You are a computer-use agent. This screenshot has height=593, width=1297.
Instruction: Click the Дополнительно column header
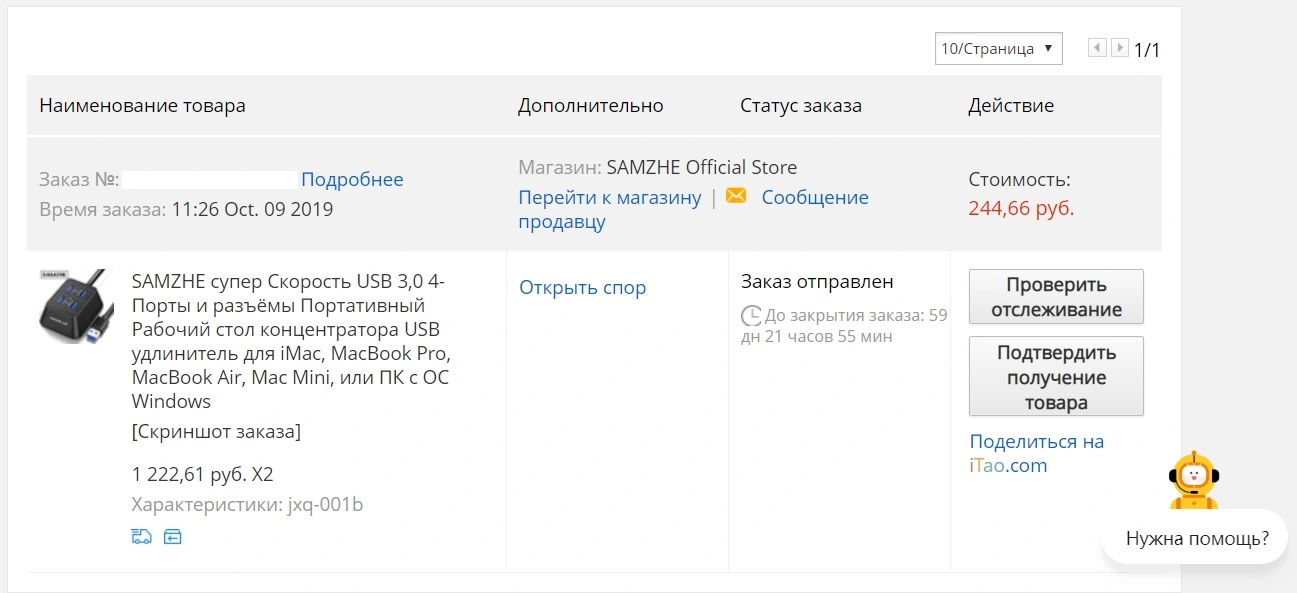pos(590,105)
